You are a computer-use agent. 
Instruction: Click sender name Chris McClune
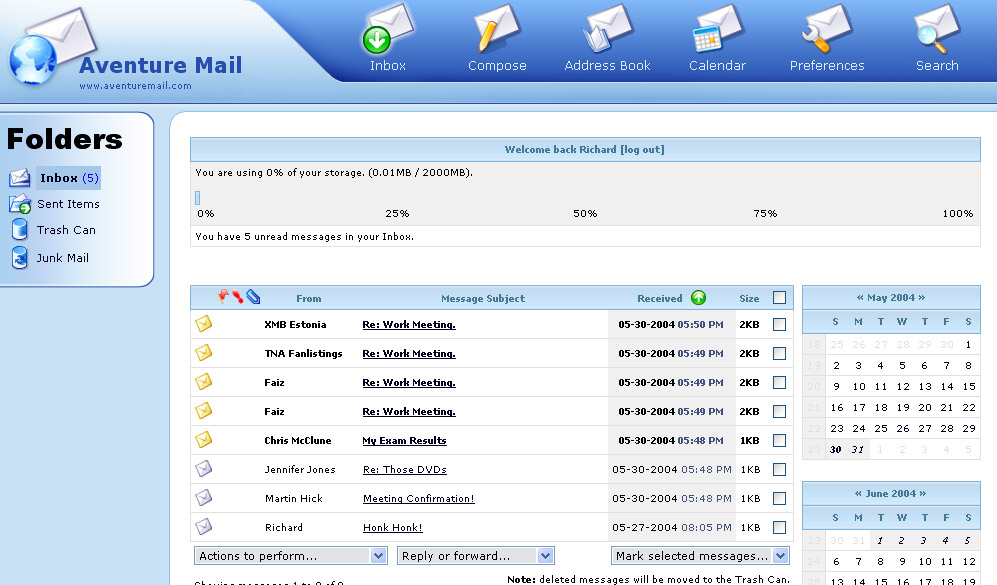298,441
